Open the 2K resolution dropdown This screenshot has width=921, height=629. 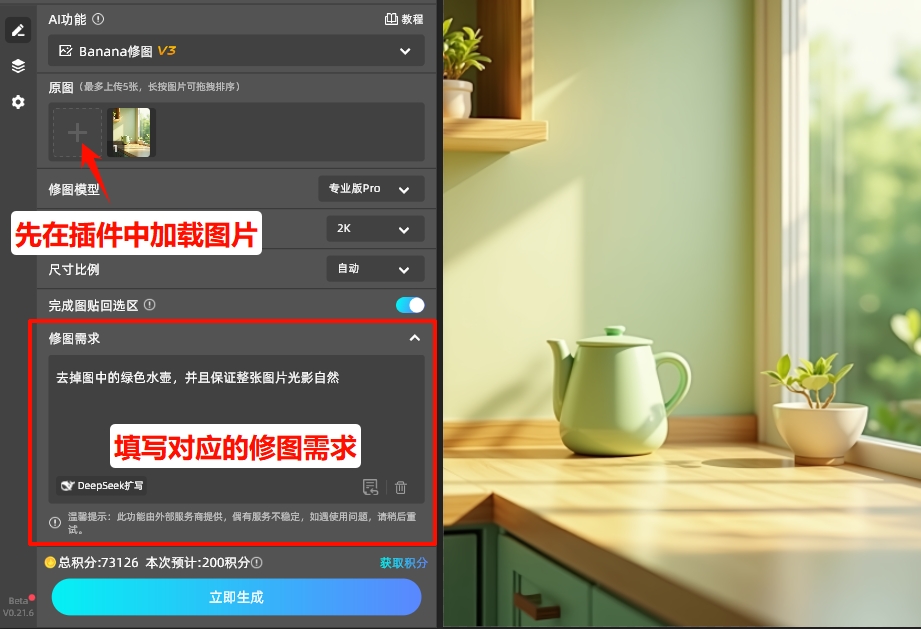coord(375,228)
